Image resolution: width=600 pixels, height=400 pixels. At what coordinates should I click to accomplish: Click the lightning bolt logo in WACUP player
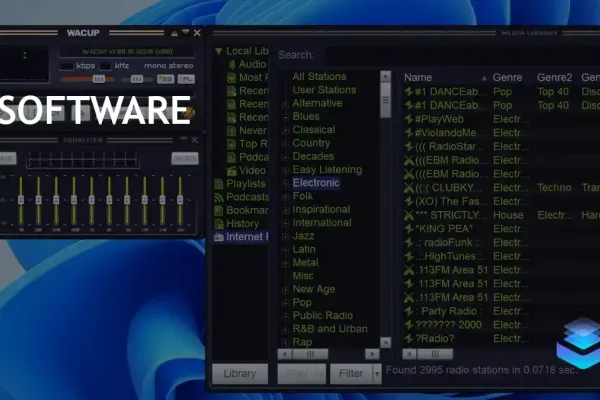(190, 112)
